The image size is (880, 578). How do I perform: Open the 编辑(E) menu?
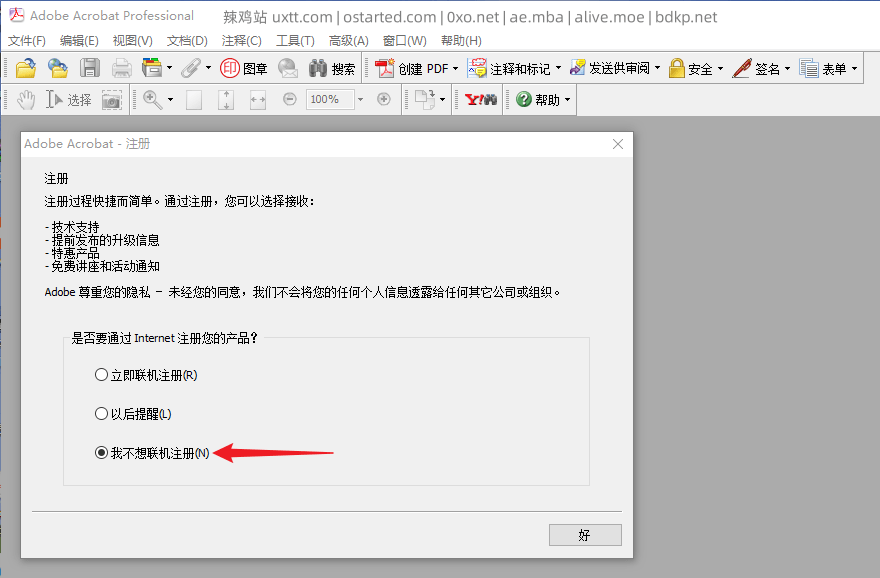click(79, 41)
